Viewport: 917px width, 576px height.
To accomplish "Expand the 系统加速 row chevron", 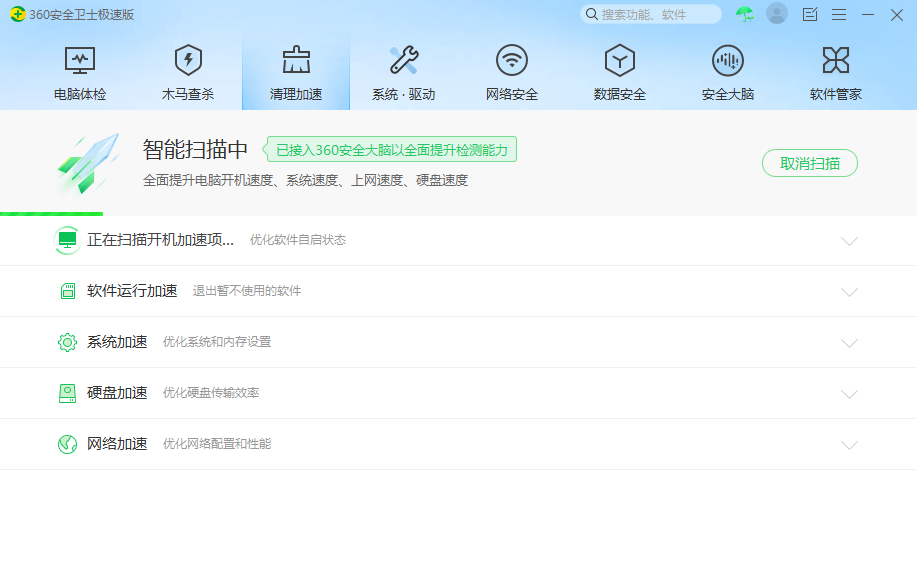I will [x=849, y=343].
